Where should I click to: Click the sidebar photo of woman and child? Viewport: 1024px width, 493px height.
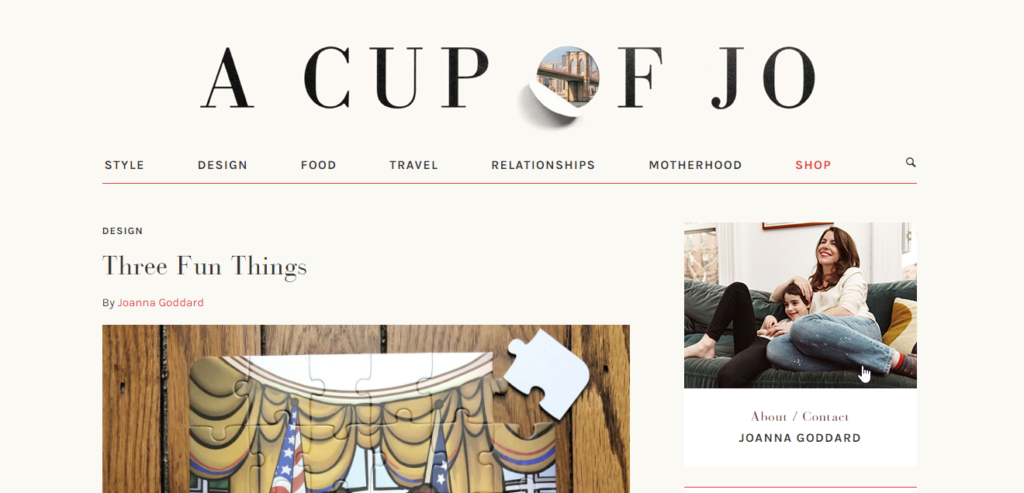tap(800, 305)
